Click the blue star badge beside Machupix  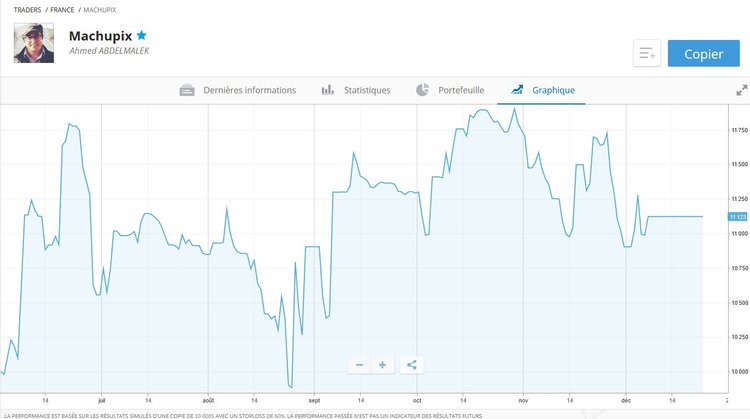pyautogui.click(x=141, y=35)
